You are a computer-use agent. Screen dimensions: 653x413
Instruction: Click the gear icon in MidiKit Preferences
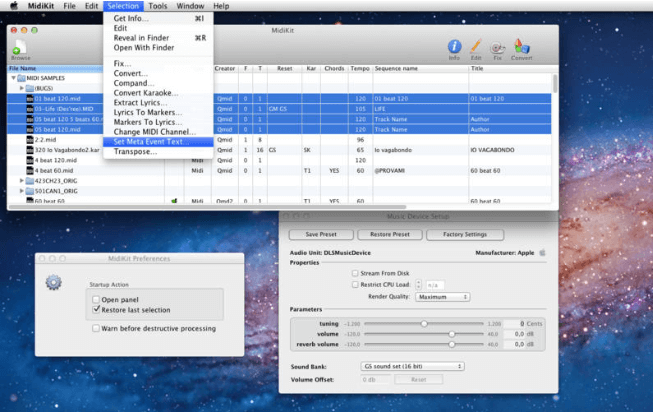coord(53,283)
